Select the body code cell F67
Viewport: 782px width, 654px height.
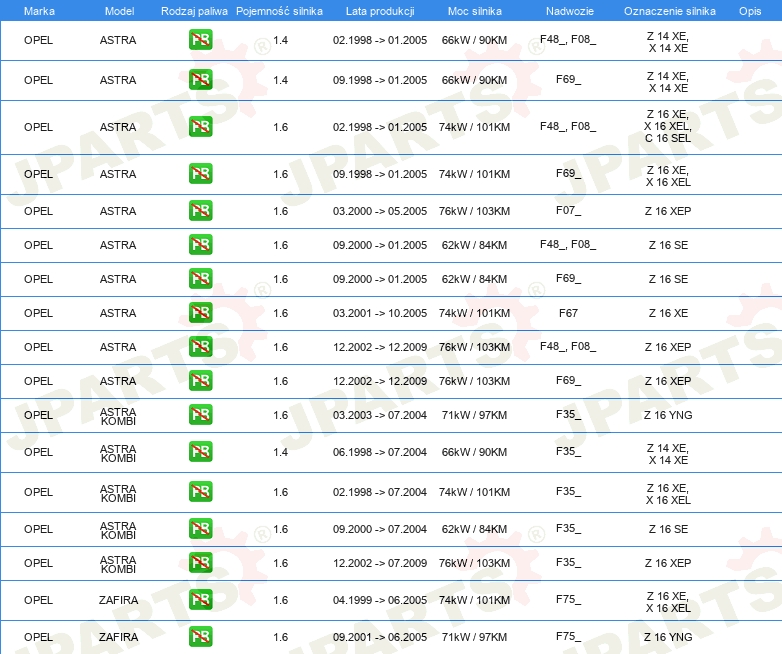click(x=568, y=313)
